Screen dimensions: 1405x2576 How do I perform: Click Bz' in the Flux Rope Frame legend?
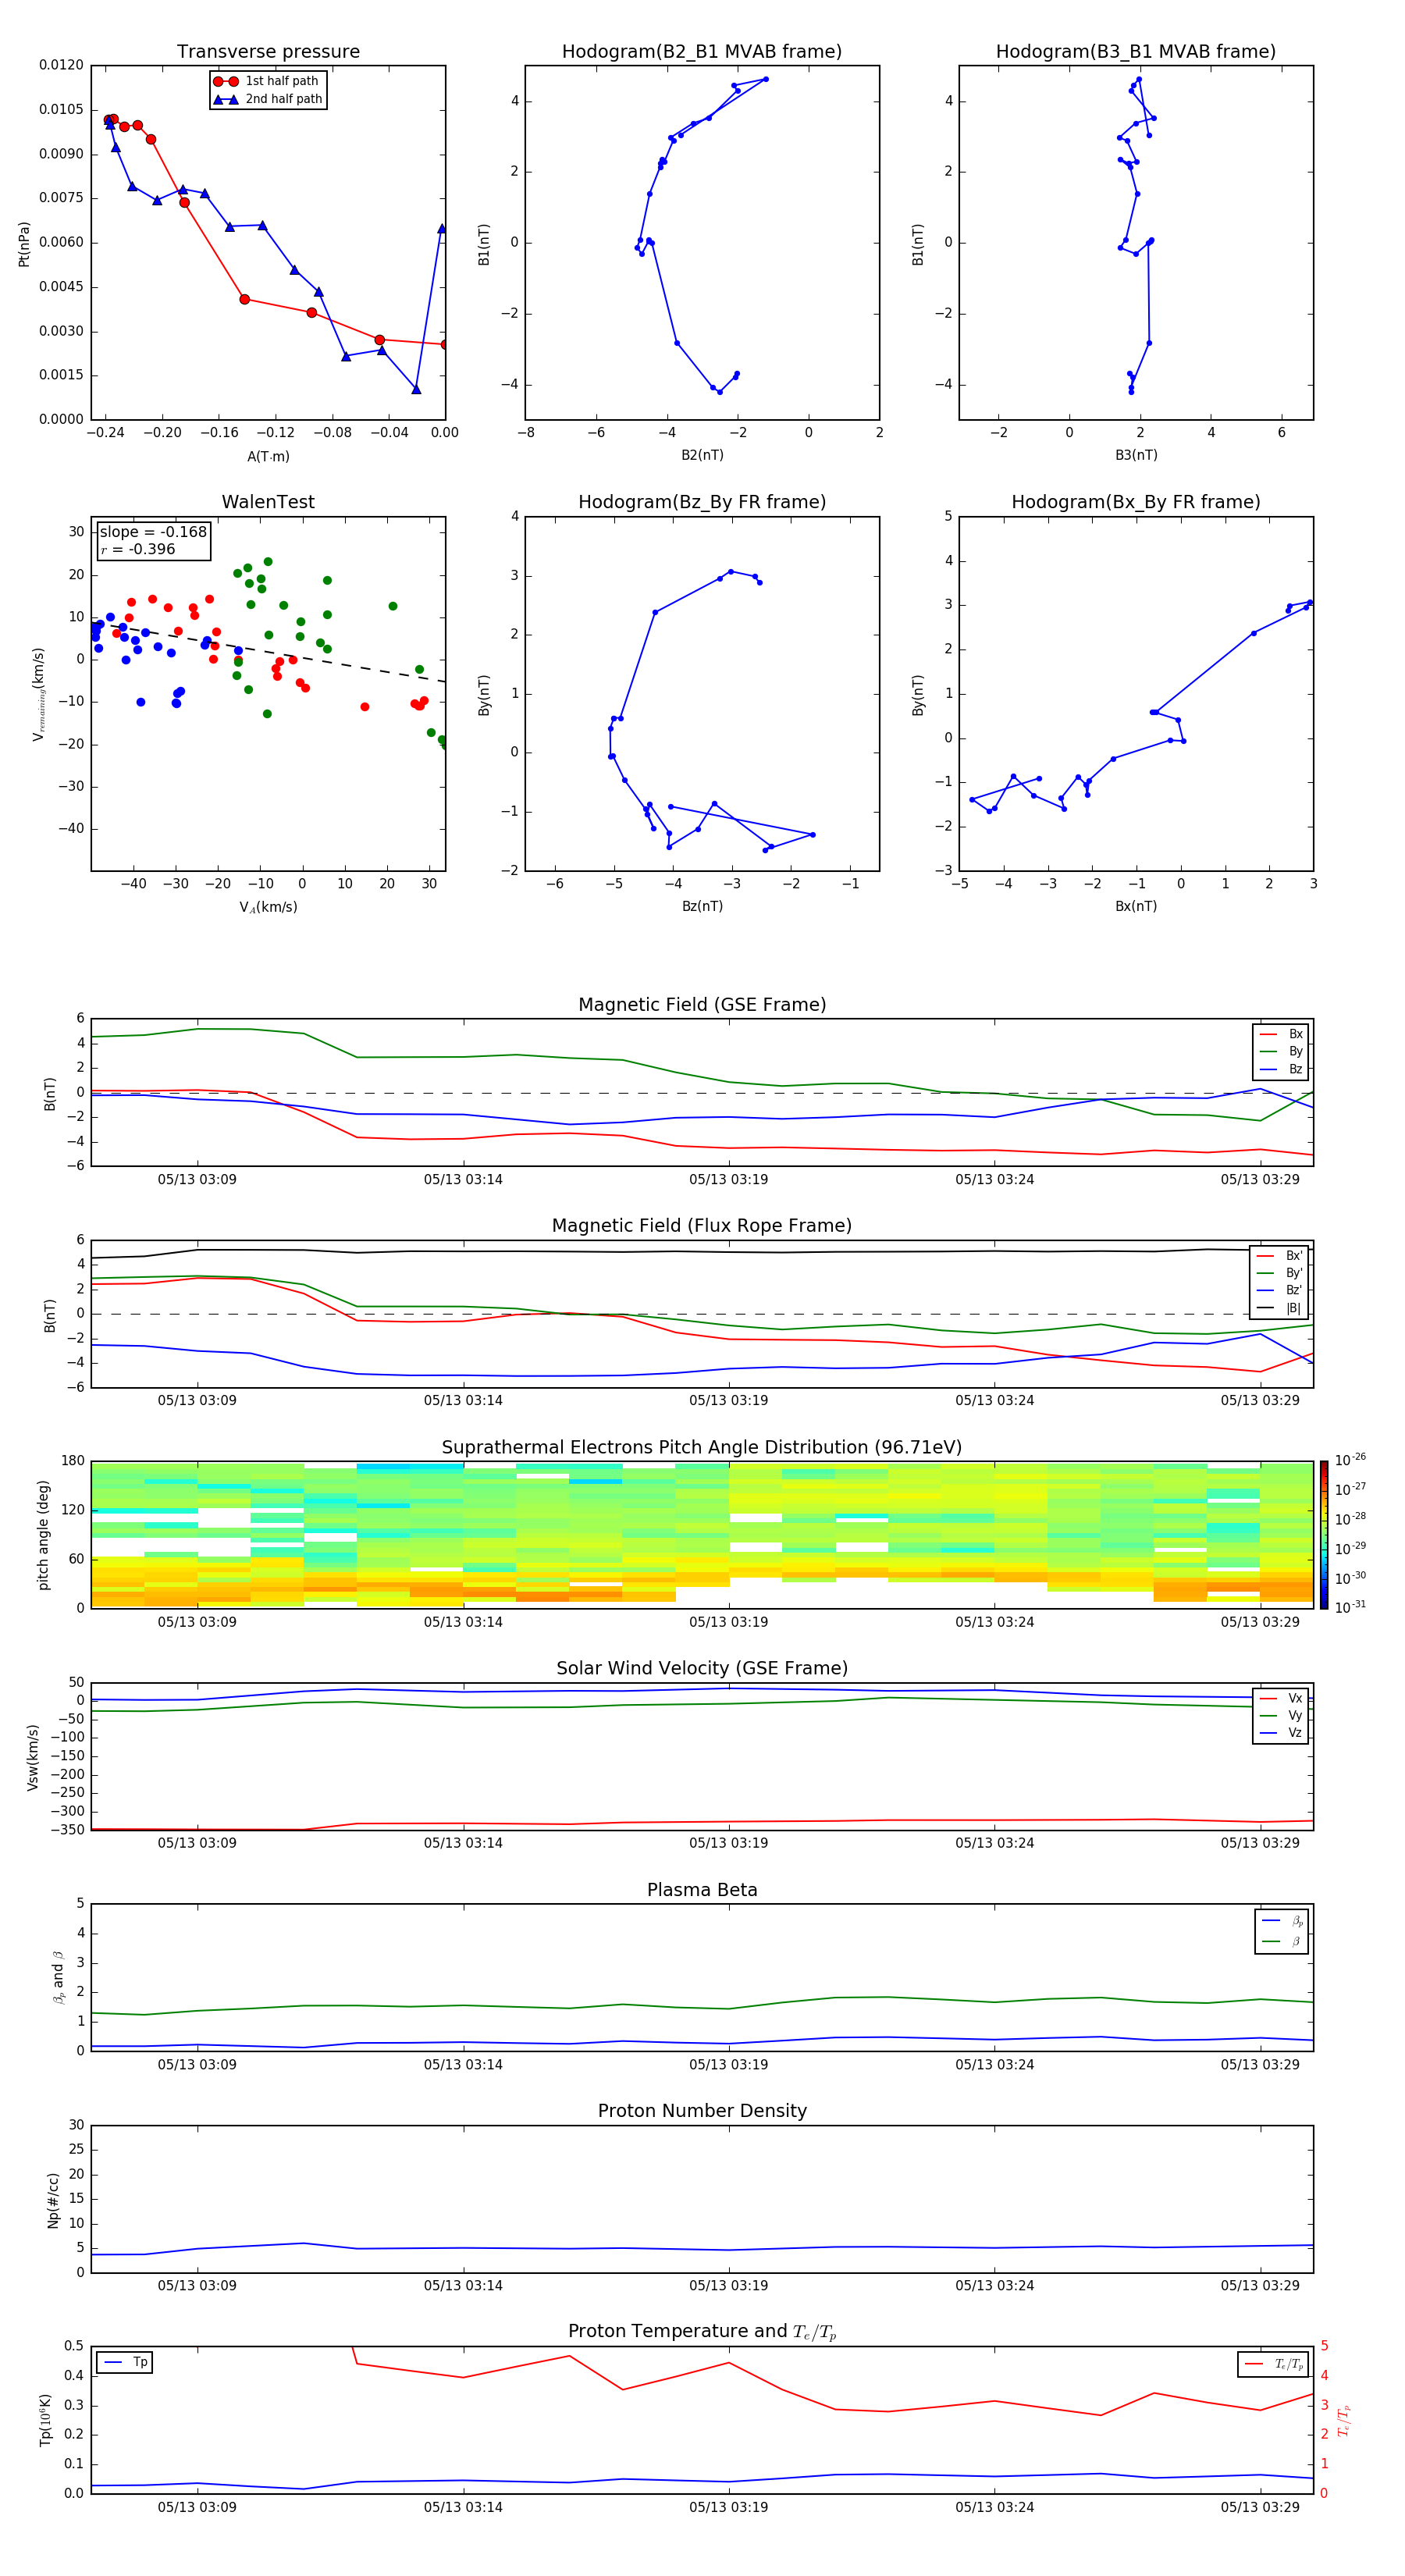[1279, 1290]
